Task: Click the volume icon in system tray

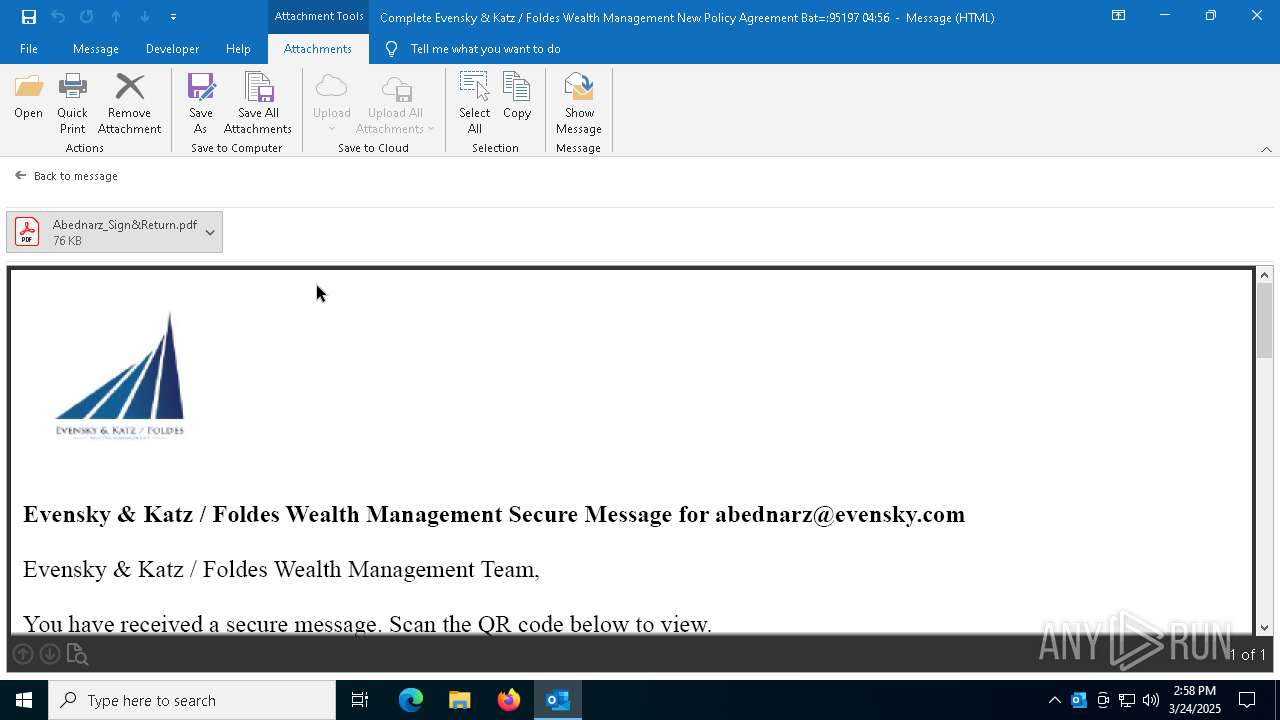Action: coord(1150,700)
